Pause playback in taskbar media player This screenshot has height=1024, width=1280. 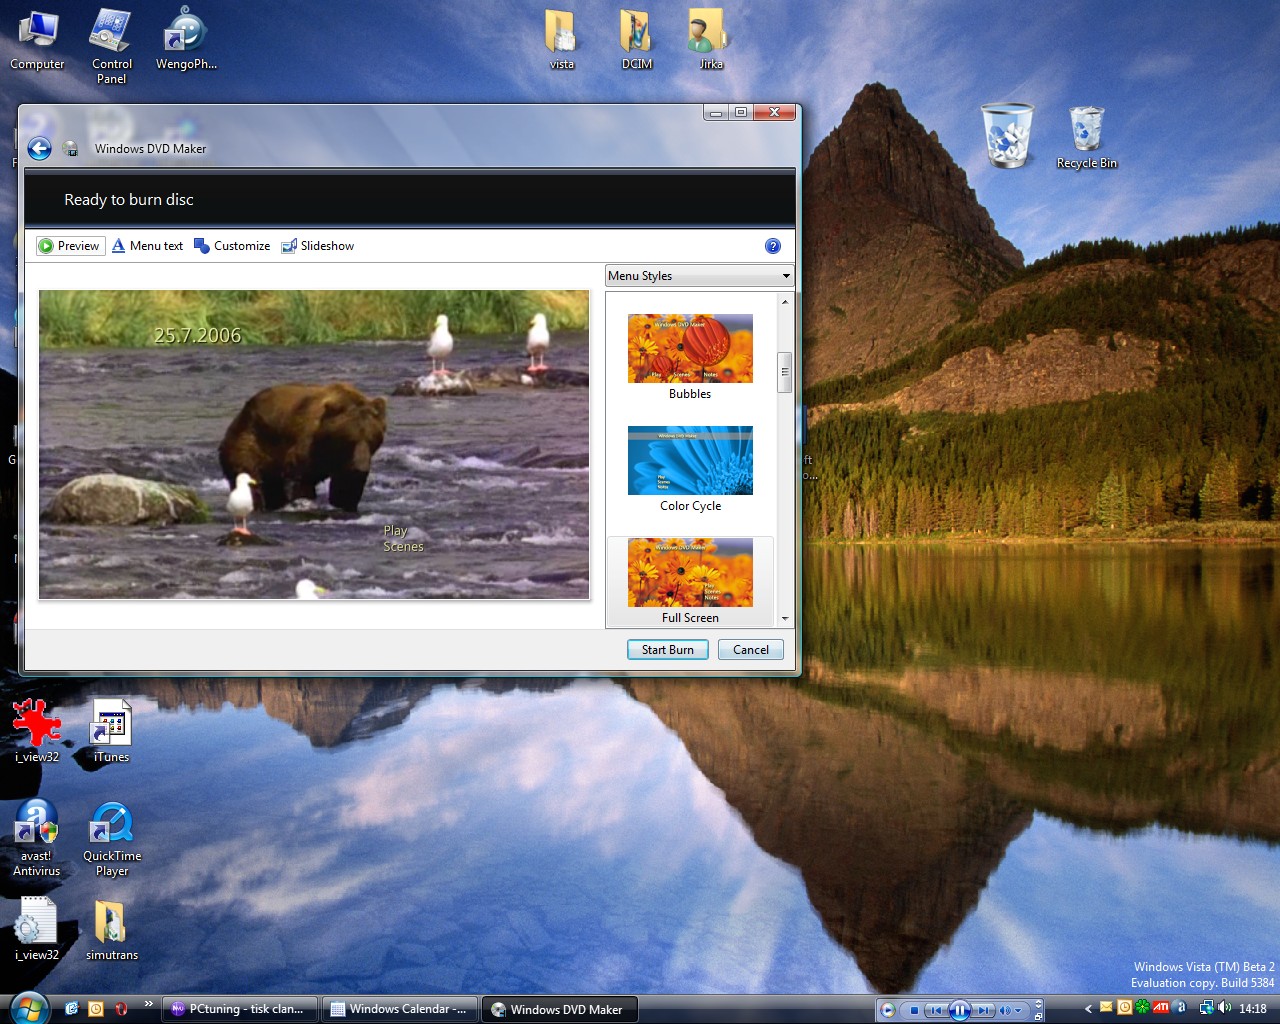(x=959, y=1010)
